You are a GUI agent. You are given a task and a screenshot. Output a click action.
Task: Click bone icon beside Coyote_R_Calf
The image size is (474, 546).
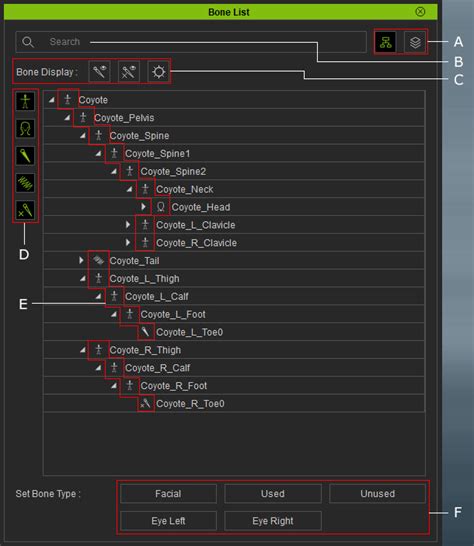coord(114,367)
